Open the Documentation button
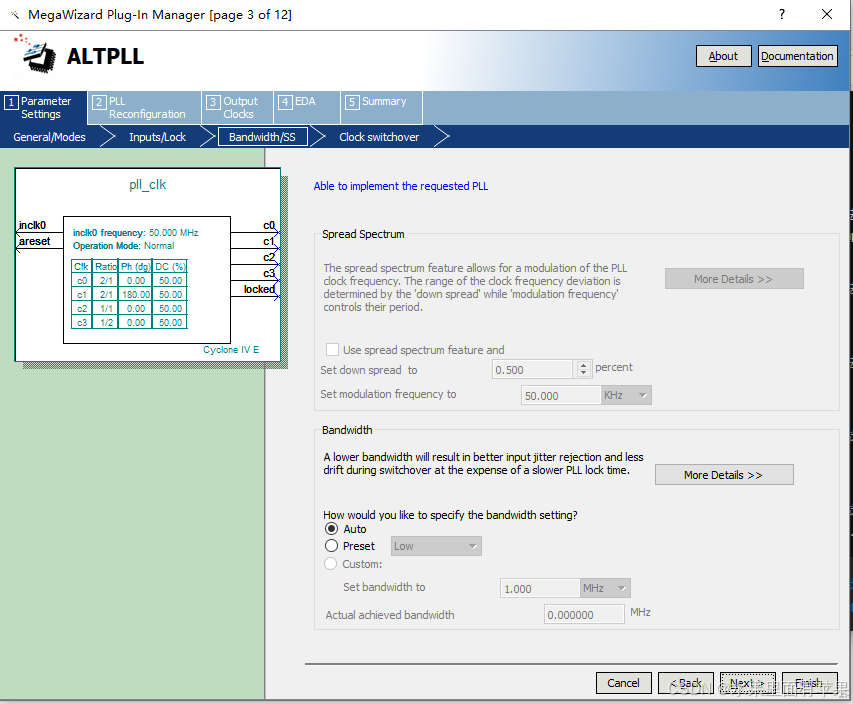This screenshot has height=704, width=853. (x=797, y=56)
